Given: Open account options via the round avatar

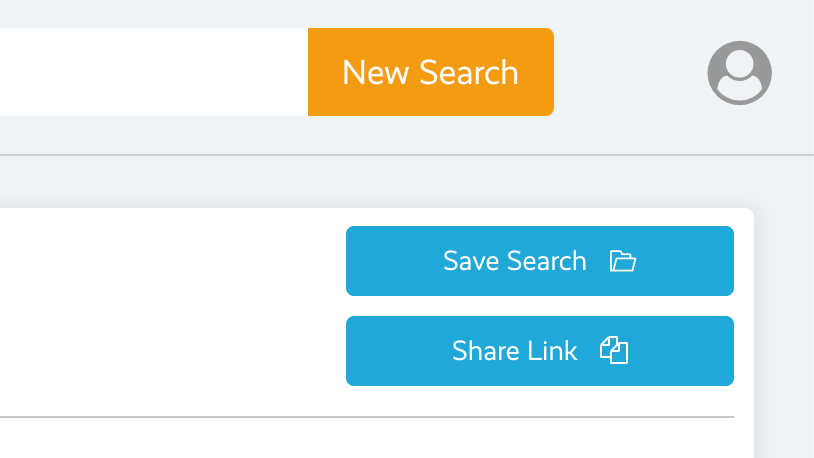Looking at the screenshot, I should (739, 73).
